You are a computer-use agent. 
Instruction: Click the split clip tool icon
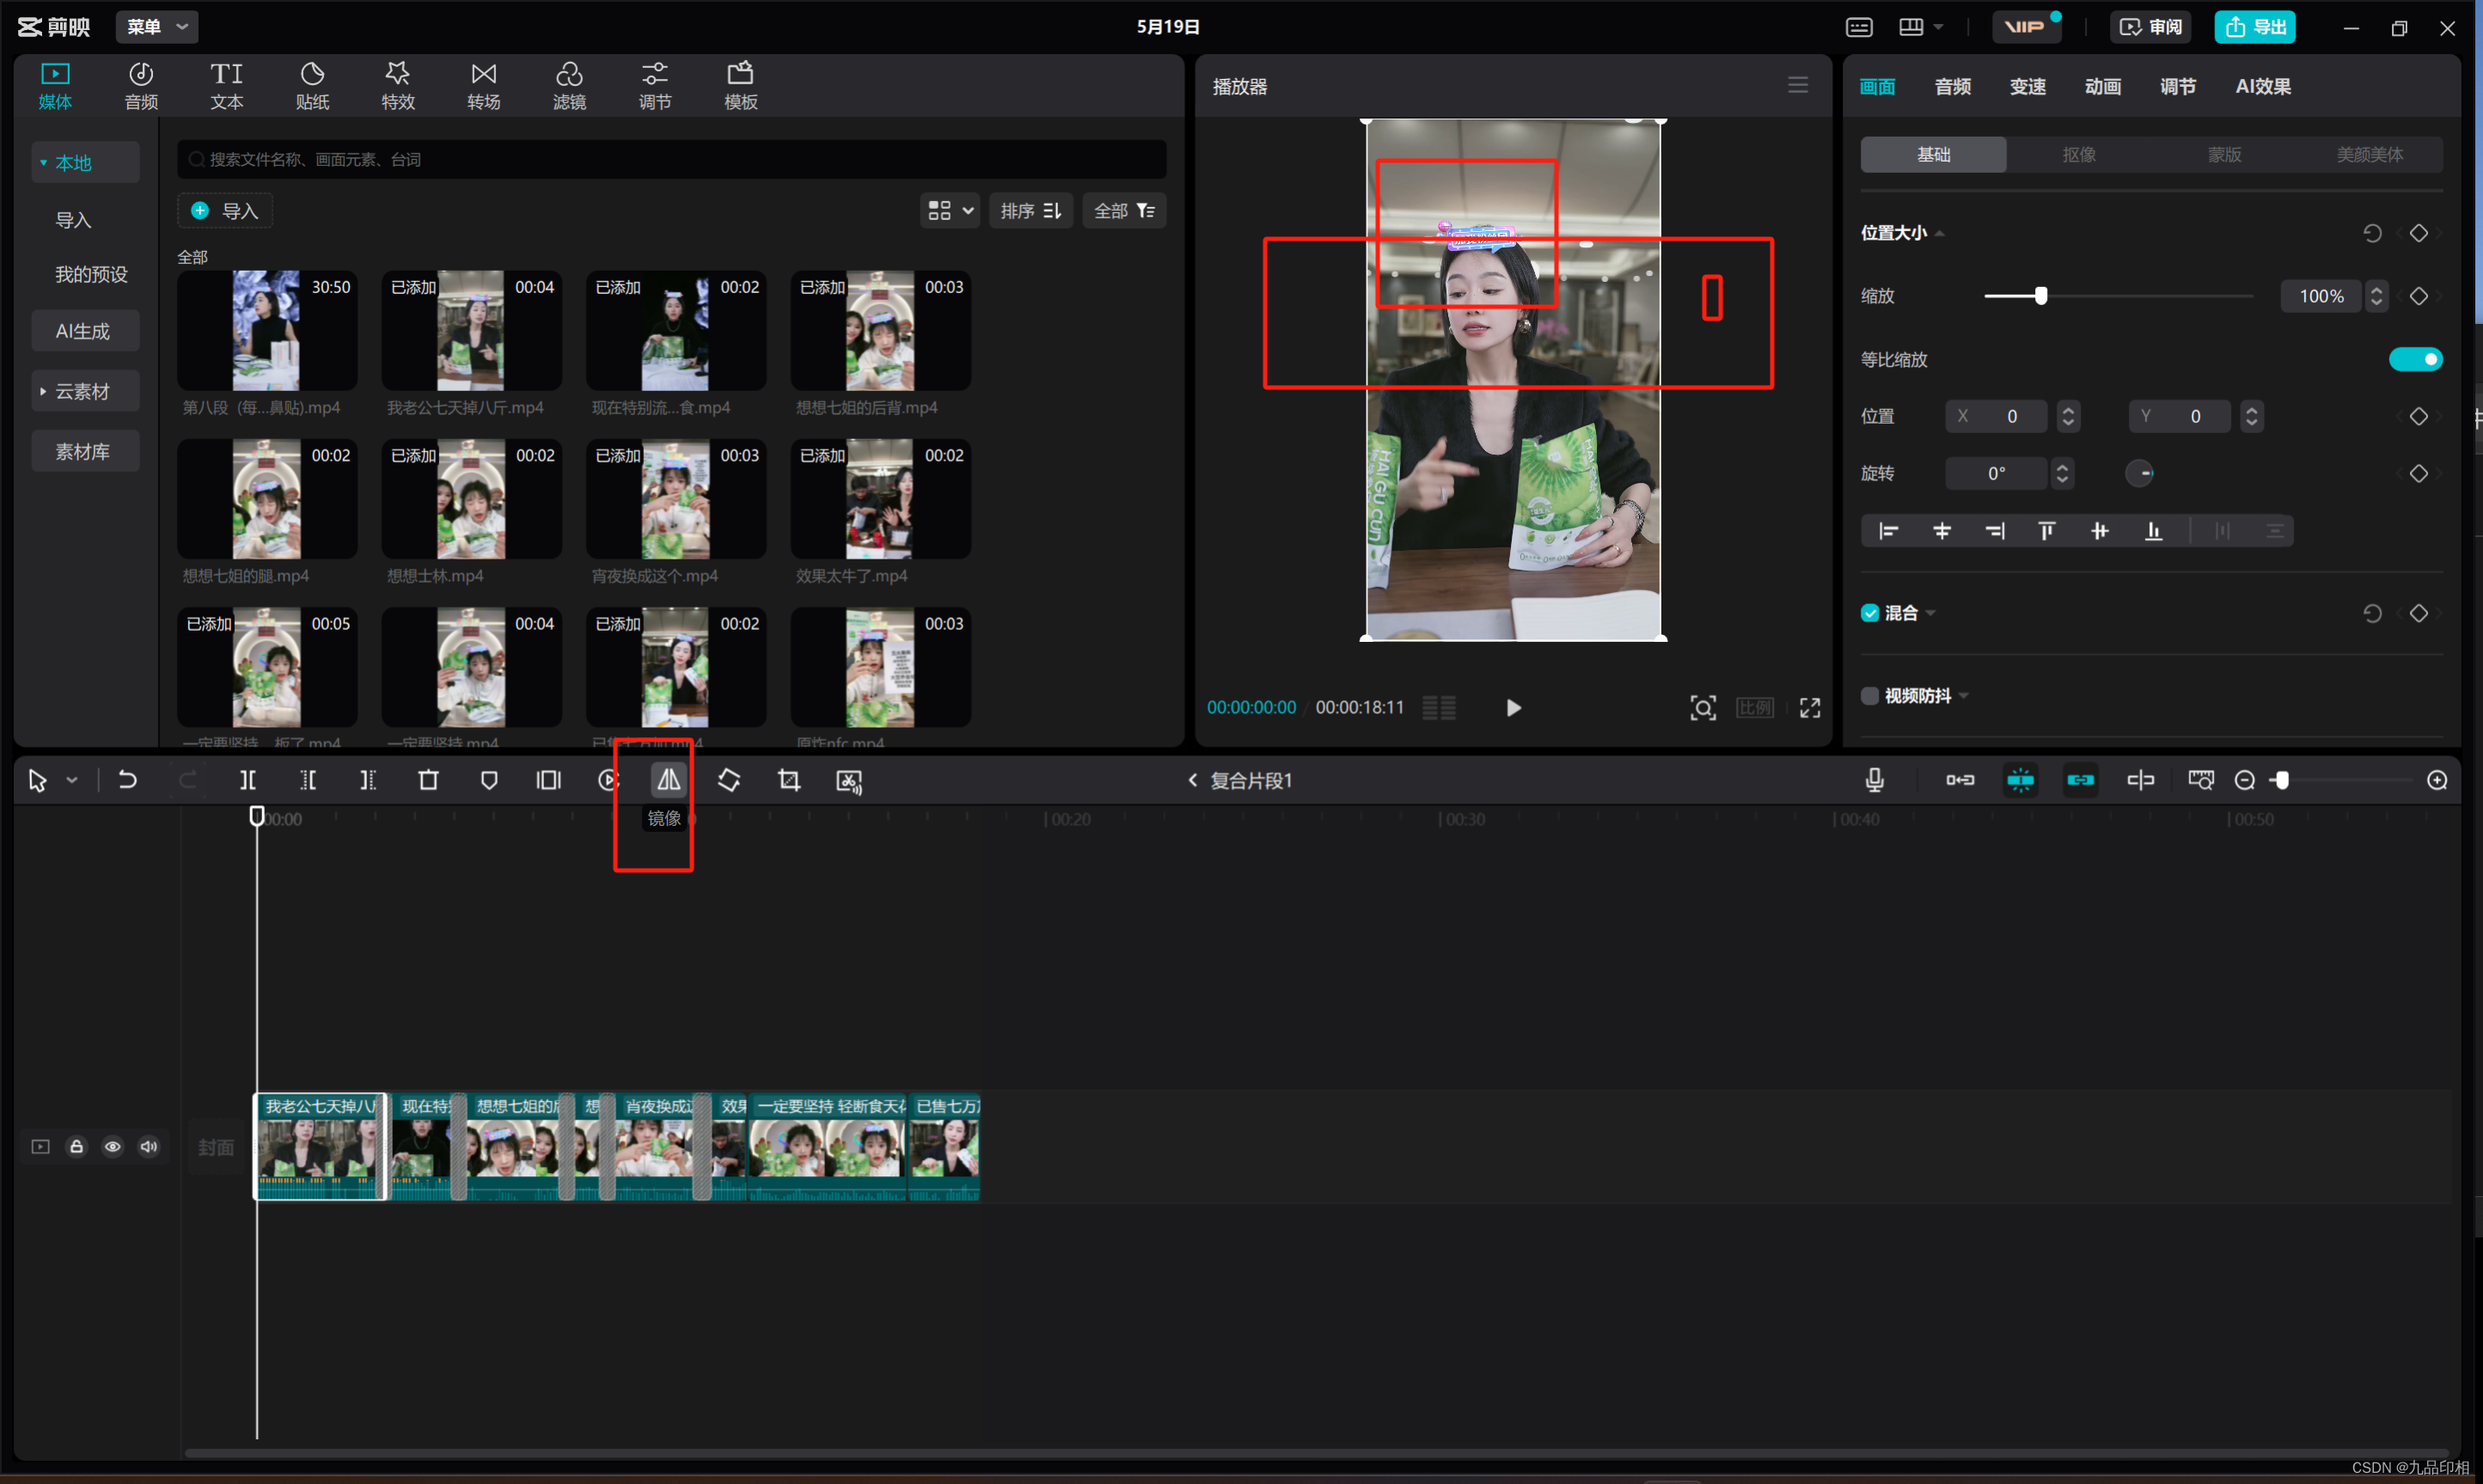[248, 780]
